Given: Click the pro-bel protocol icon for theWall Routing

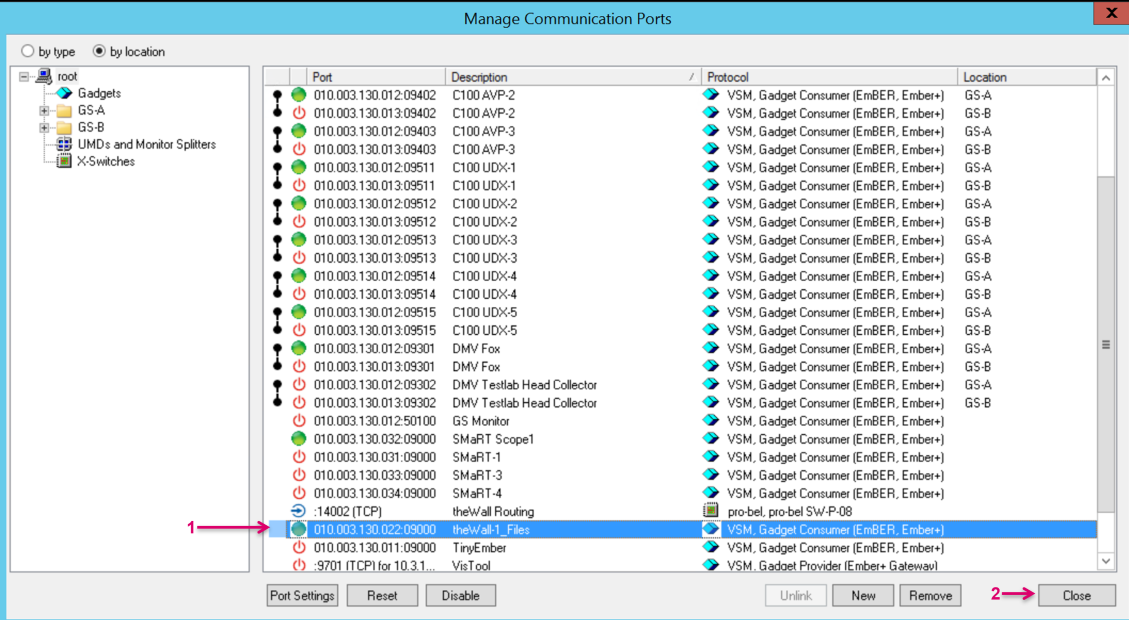Looking at the screenshot, I should (711, 511).
